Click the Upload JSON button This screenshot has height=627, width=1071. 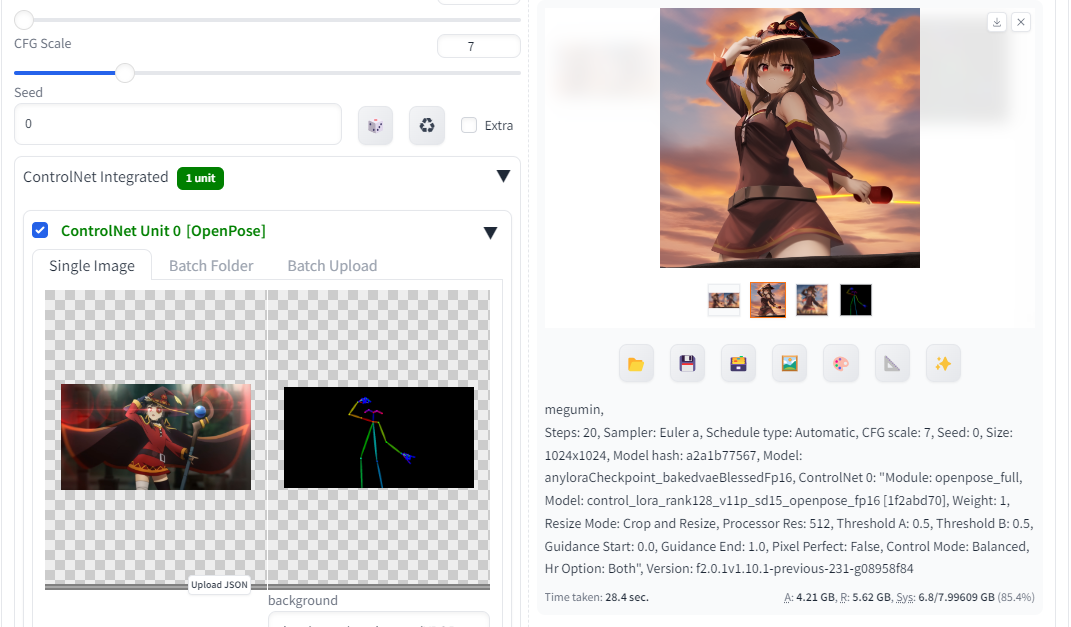219,585
